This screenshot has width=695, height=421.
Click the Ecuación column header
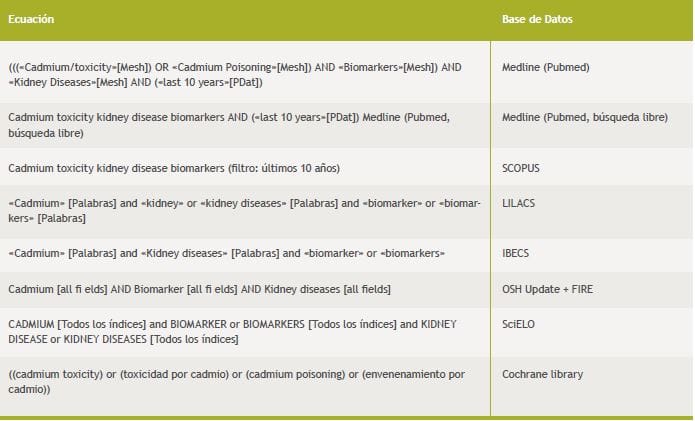(31, 19)
